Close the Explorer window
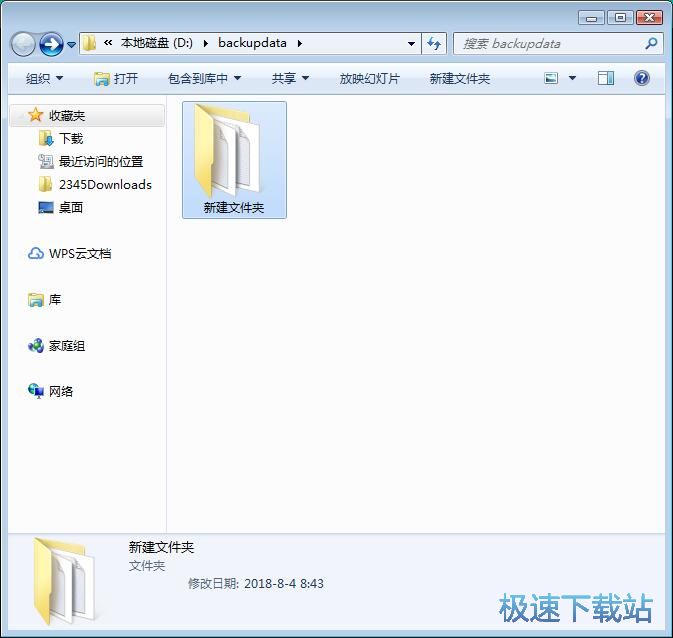This screenshot has height=638, width=673. click(x=649, y=18)
